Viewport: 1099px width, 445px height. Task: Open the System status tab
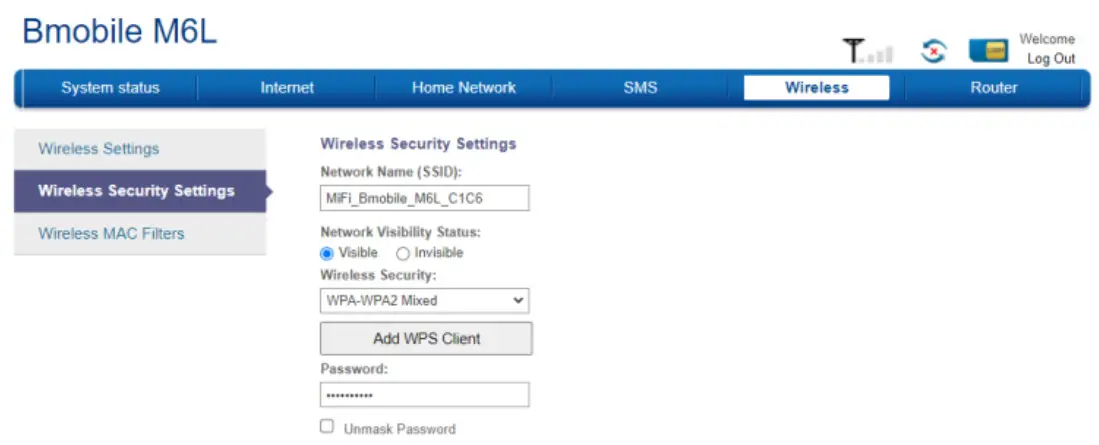[110, 88]
